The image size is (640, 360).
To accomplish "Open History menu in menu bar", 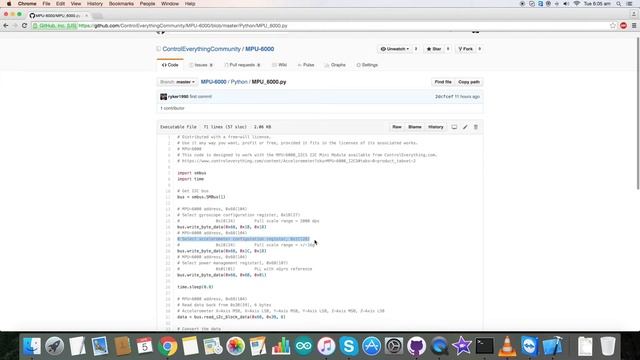I will [x=95, y=4].
